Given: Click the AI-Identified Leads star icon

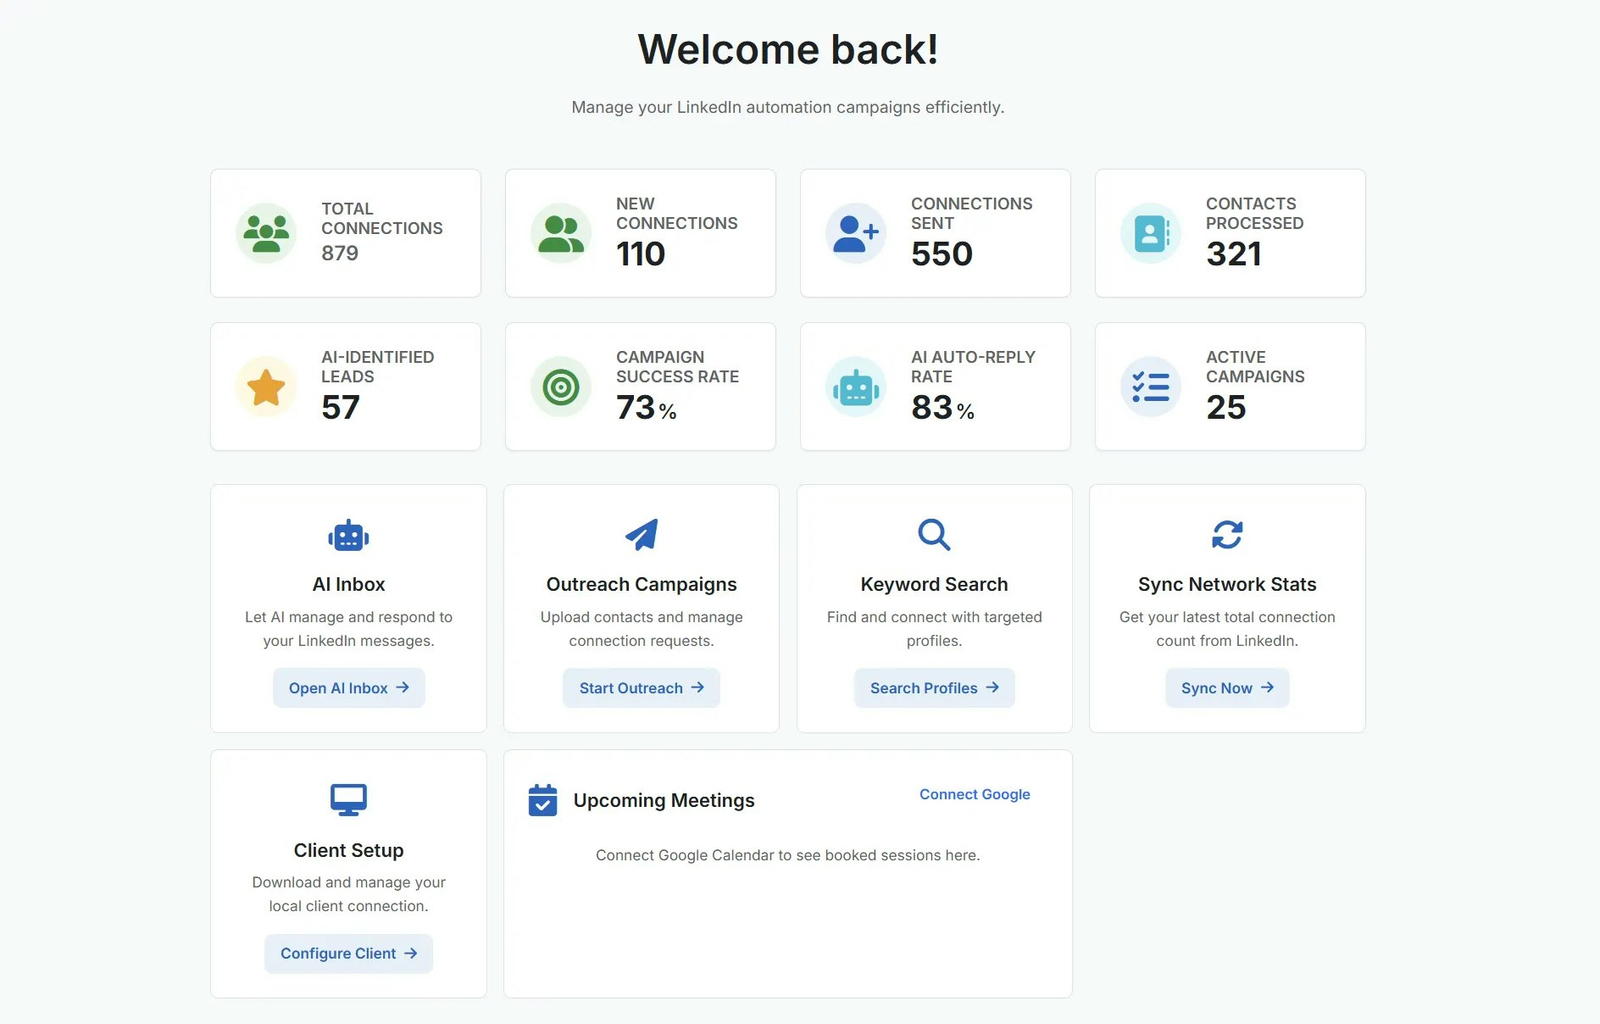Looking at the screenshot, I should [x=266, y=387].
